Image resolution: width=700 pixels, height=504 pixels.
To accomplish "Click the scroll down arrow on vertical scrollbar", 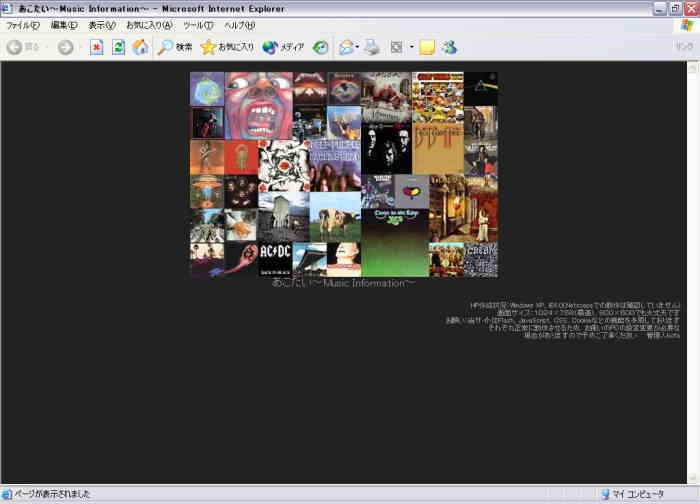I will [x=693, y=478].
